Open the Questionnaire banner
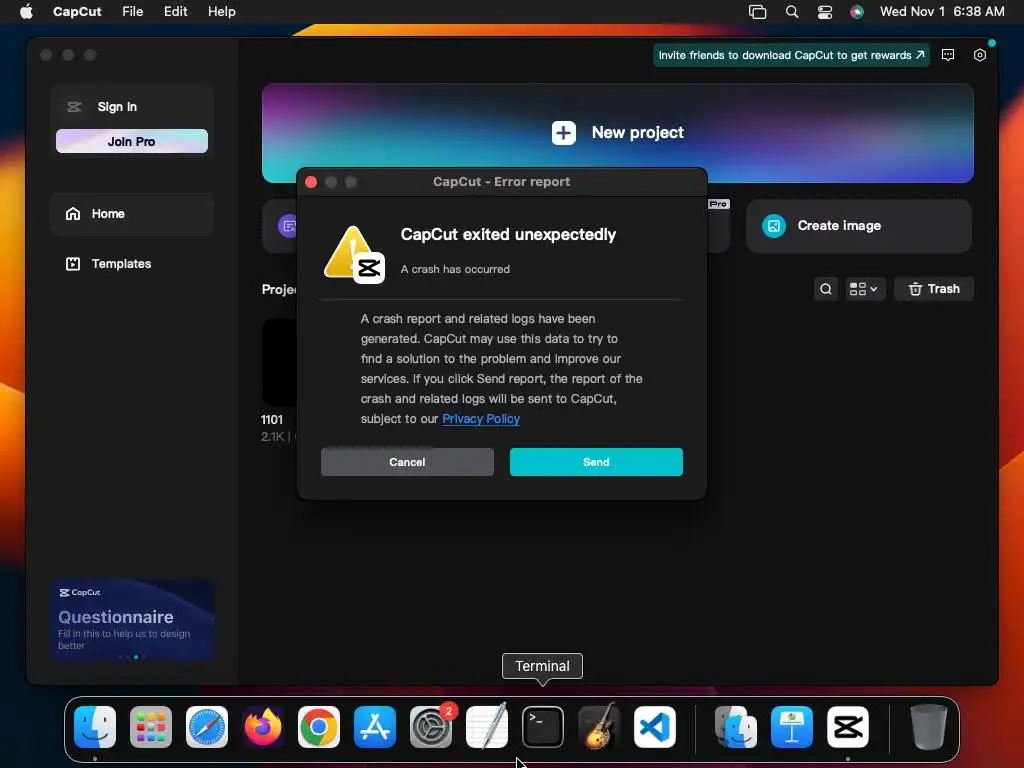Image resolution: width=1024 pixels, height=768 pixels. click(x=132, y=620)
